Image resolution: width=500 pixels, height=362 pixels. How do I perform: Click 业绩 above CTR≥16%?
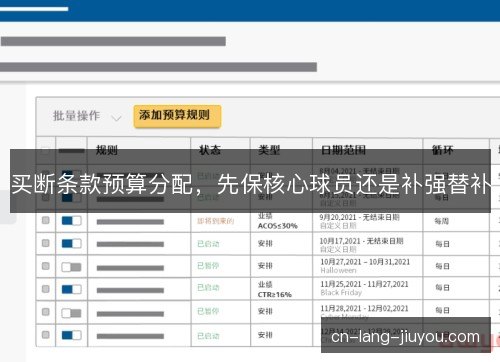pyautogui.click(x=265, y=284)
